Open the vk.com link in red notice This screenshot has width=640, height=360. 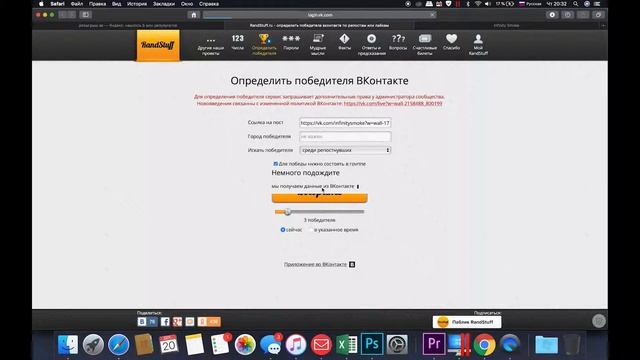tap(393, 104)
